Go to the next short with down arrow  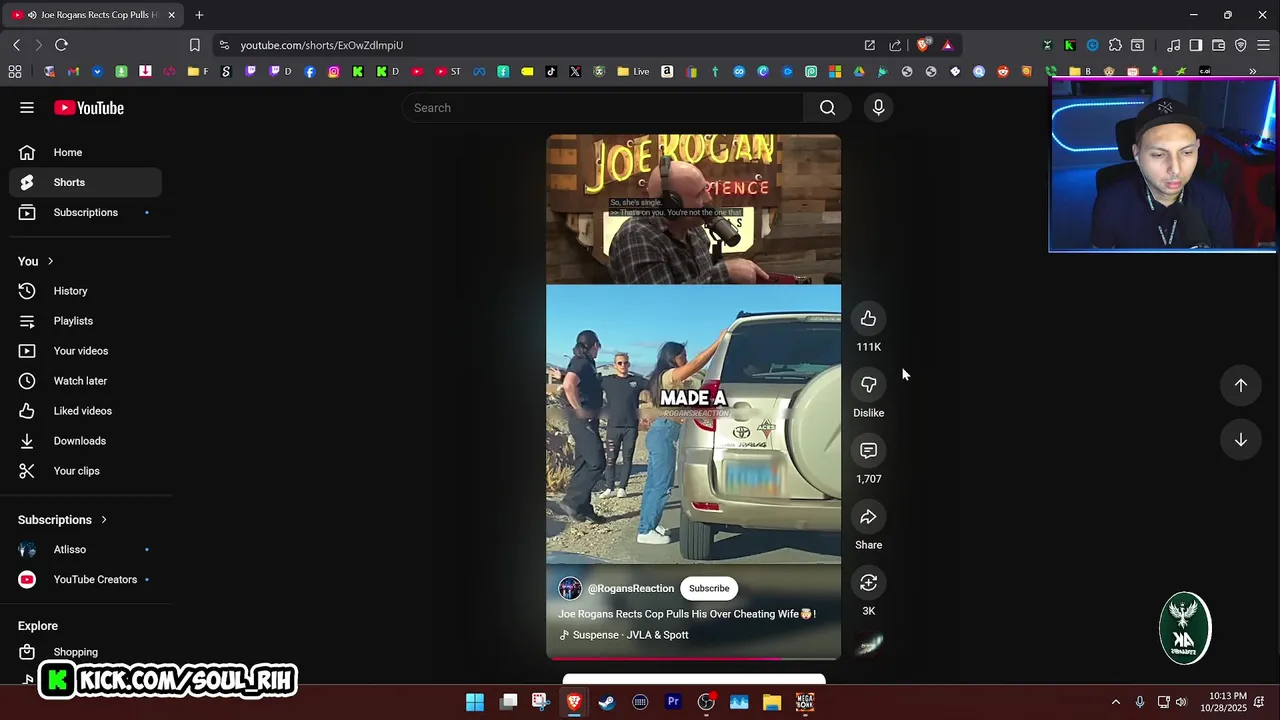[x=1240, y=440]
